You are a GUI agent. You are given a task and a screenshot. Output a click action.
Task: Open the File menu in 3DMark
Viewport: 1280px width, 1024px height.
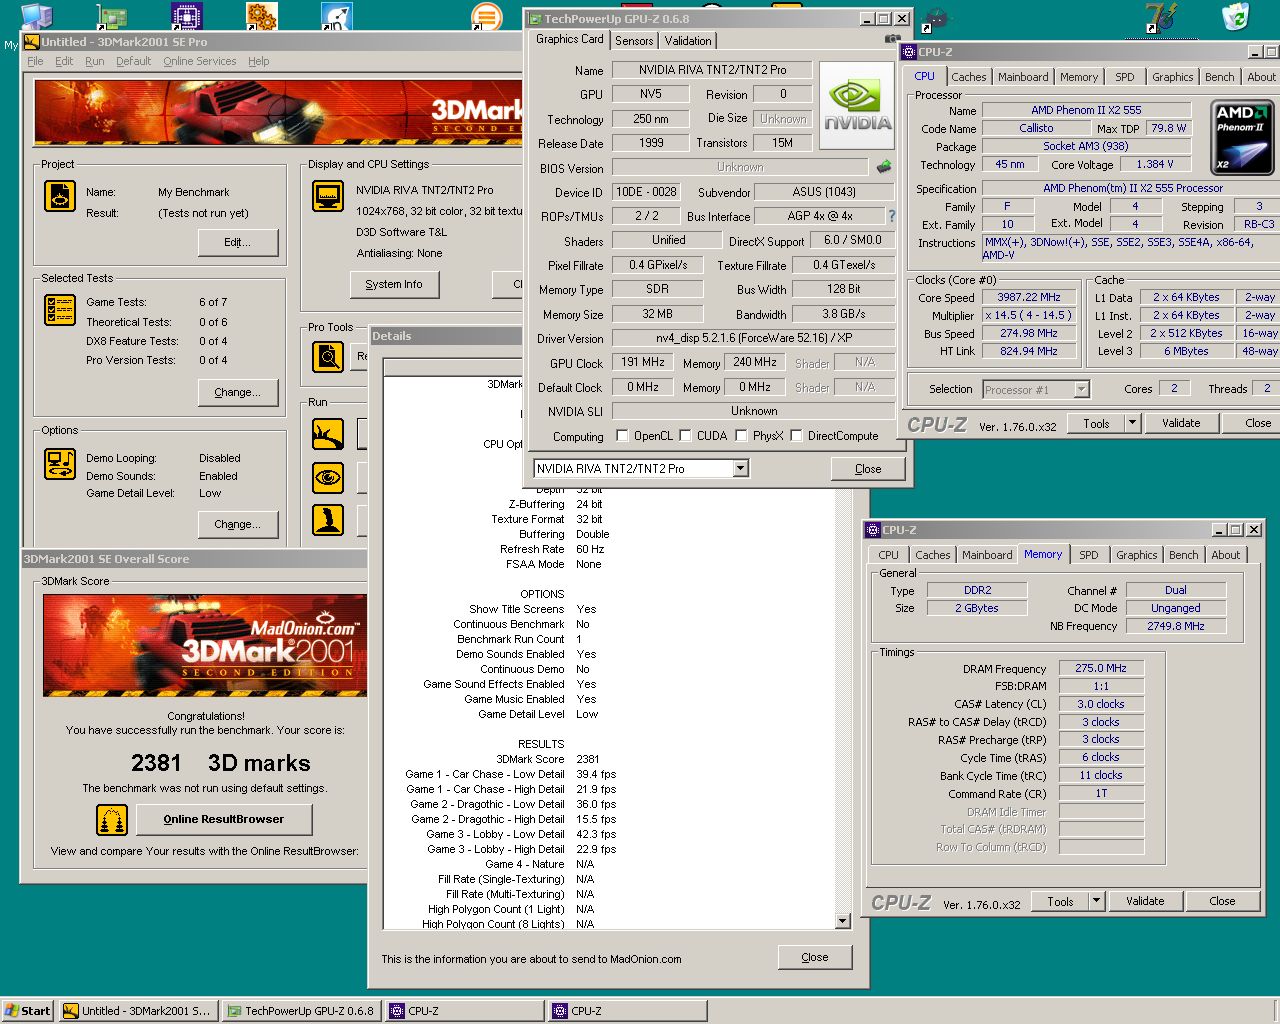(x=35, y=61)
